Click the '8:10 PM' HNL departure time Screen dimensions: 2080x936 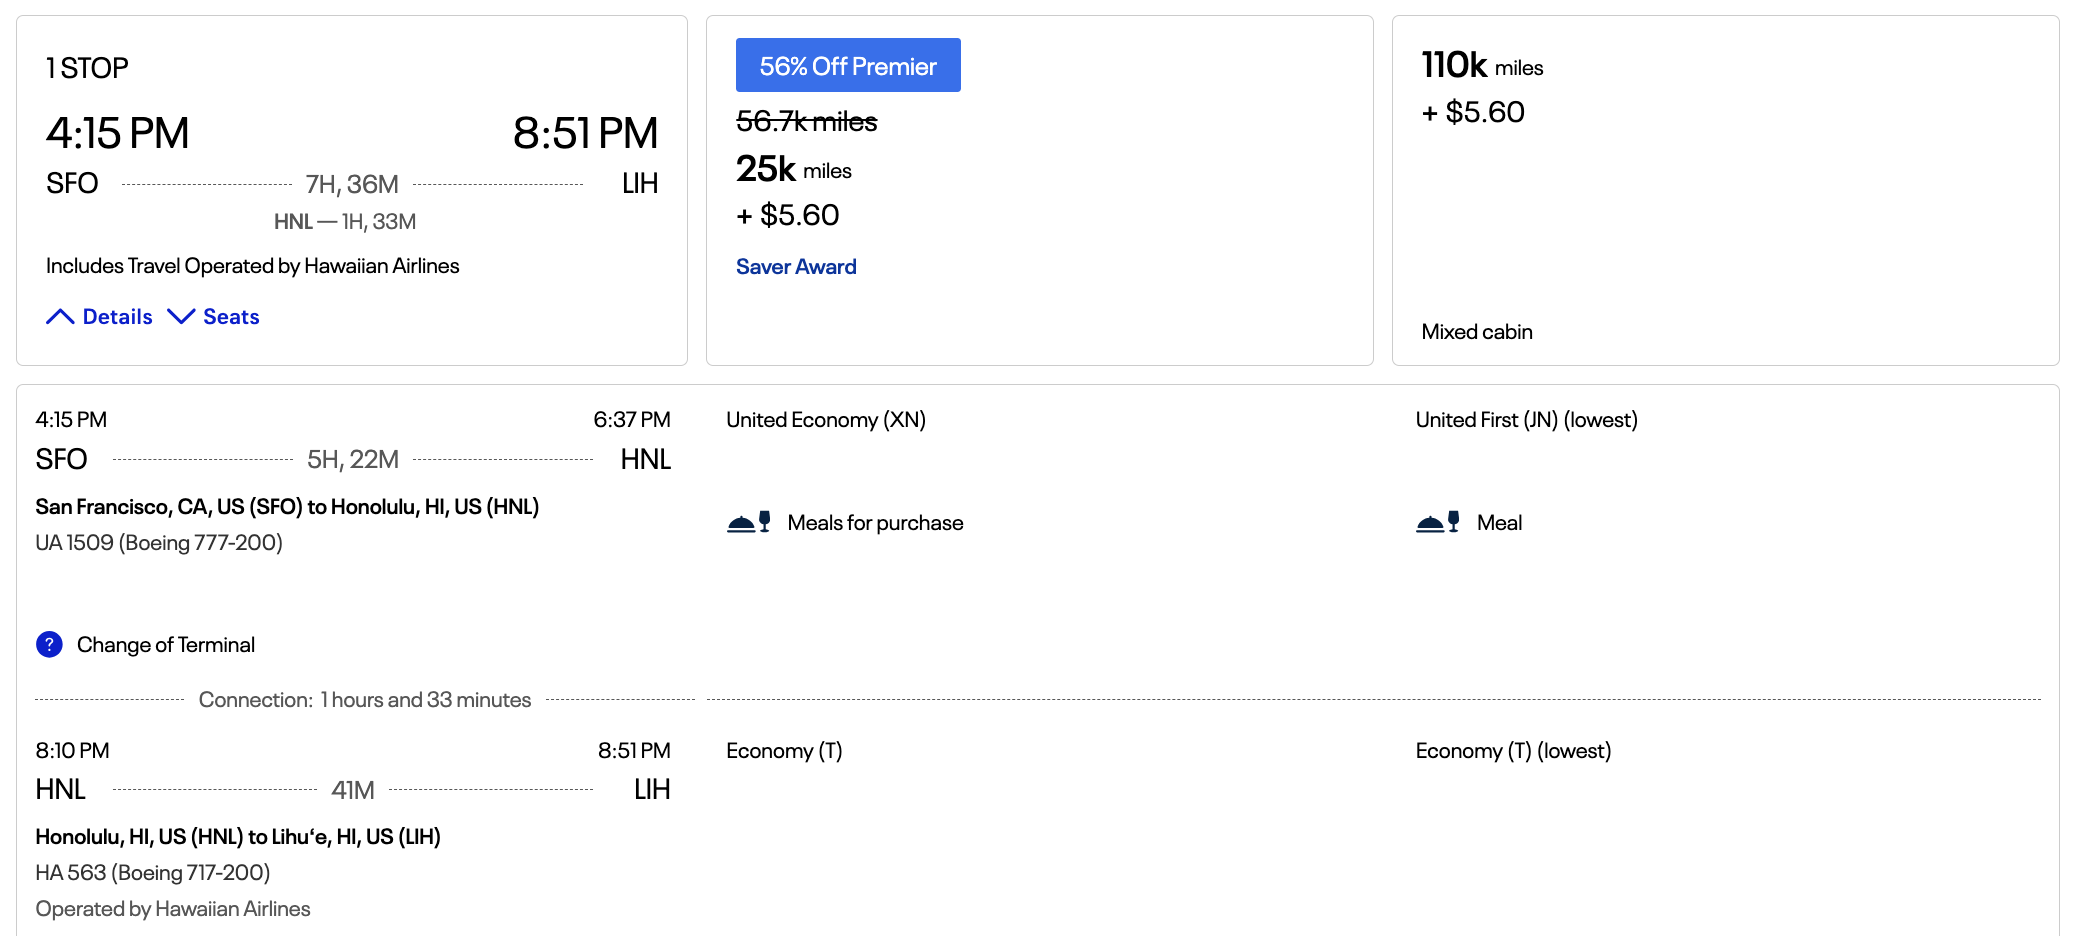[x=73, y=751]
